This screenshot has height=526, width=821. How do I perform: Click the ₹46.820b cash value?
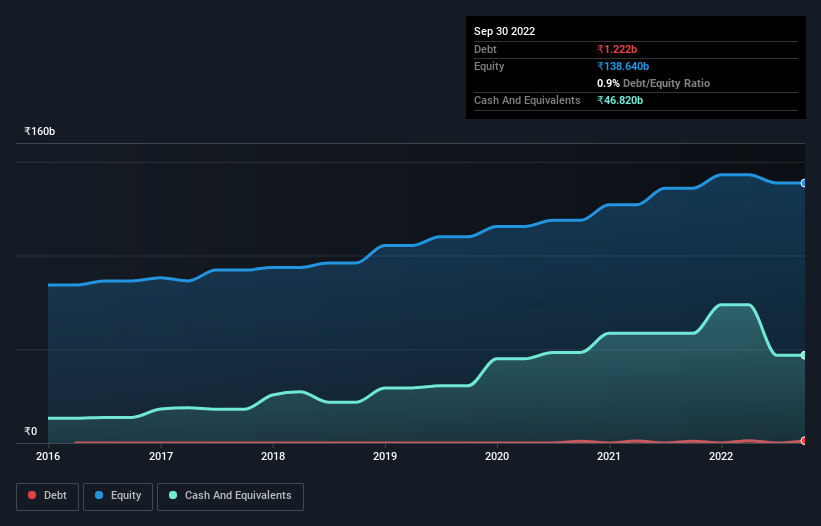620,100
